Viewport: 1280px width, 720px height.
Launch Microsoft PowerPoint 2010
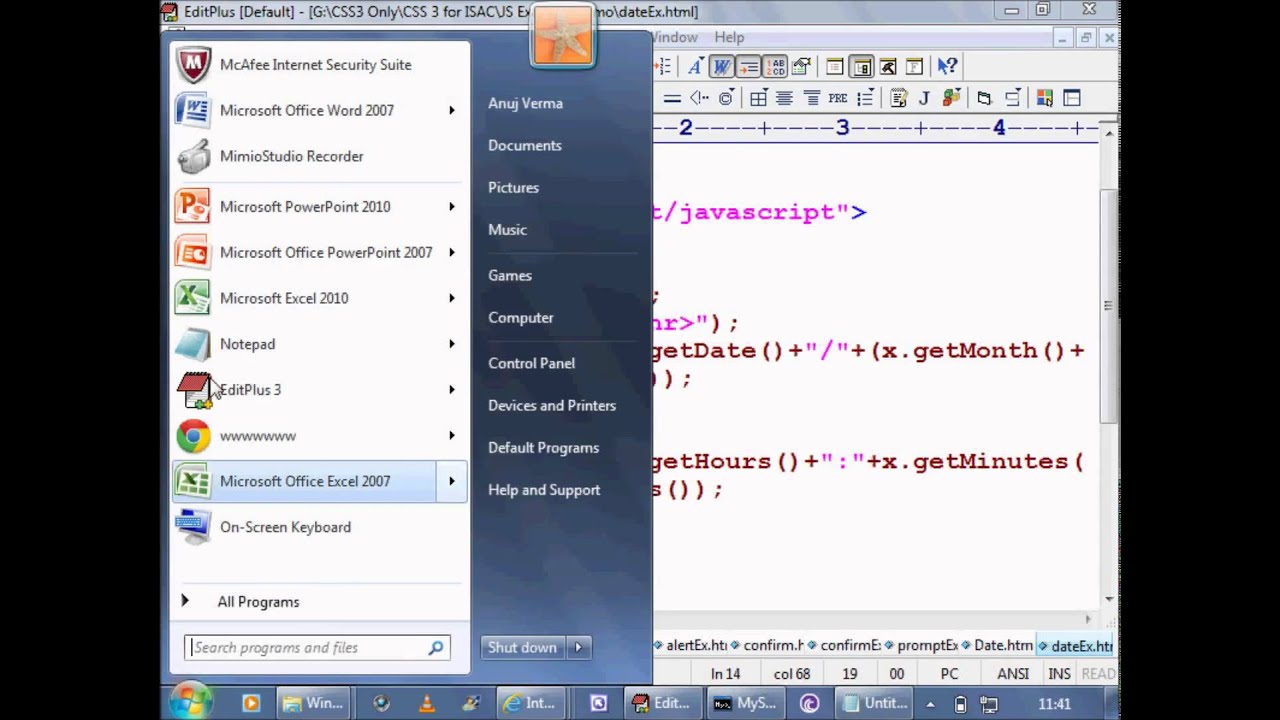tap(305, 207)
